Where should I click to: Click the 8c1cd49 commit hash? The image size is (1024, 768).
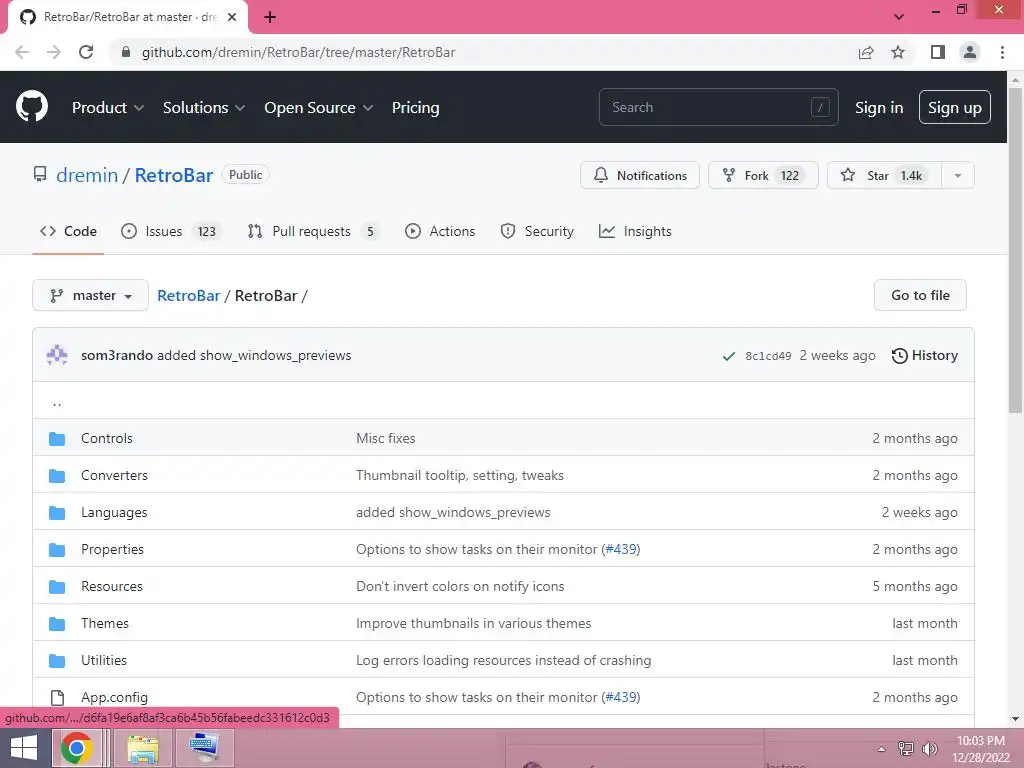coord(768,356)
